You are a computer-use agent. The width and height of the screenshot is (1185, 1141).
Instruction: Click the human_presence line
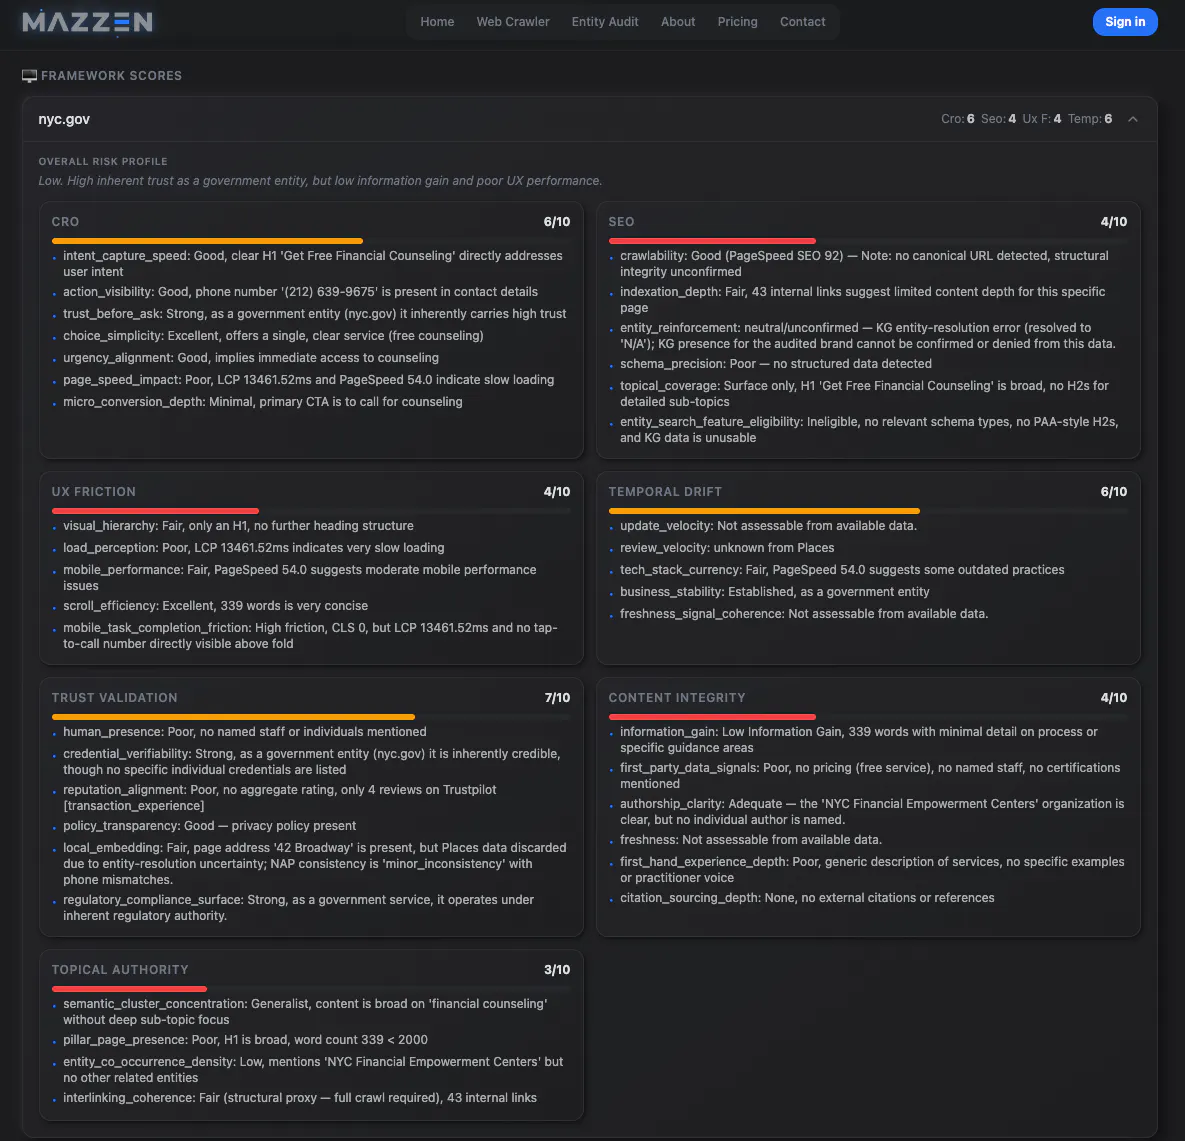244,731
